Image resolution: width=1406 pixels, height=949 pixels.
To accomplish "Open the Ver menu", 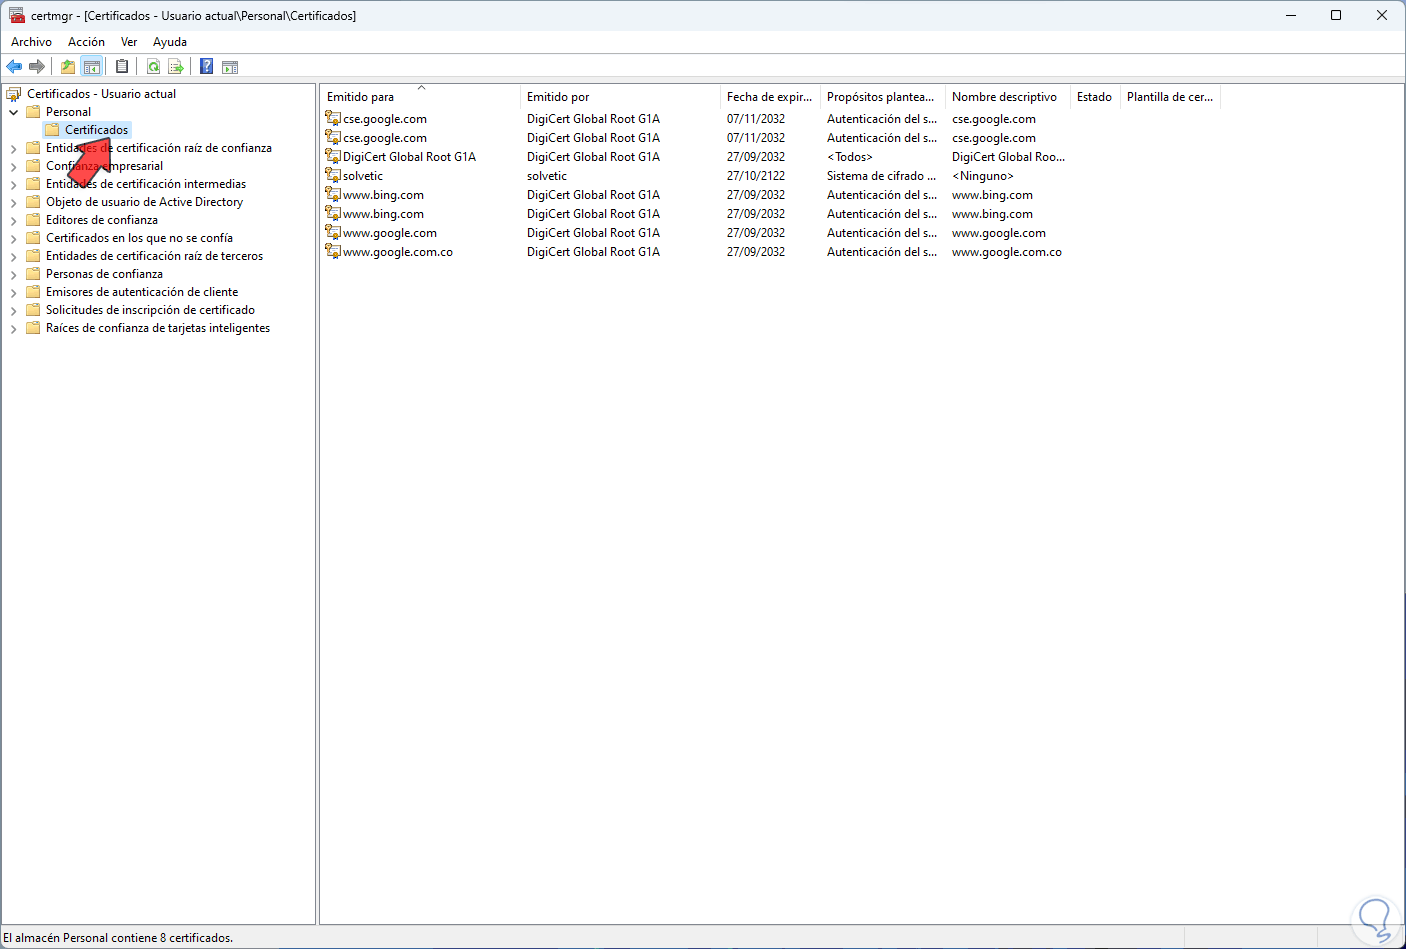I will click(x=129, y=42).
